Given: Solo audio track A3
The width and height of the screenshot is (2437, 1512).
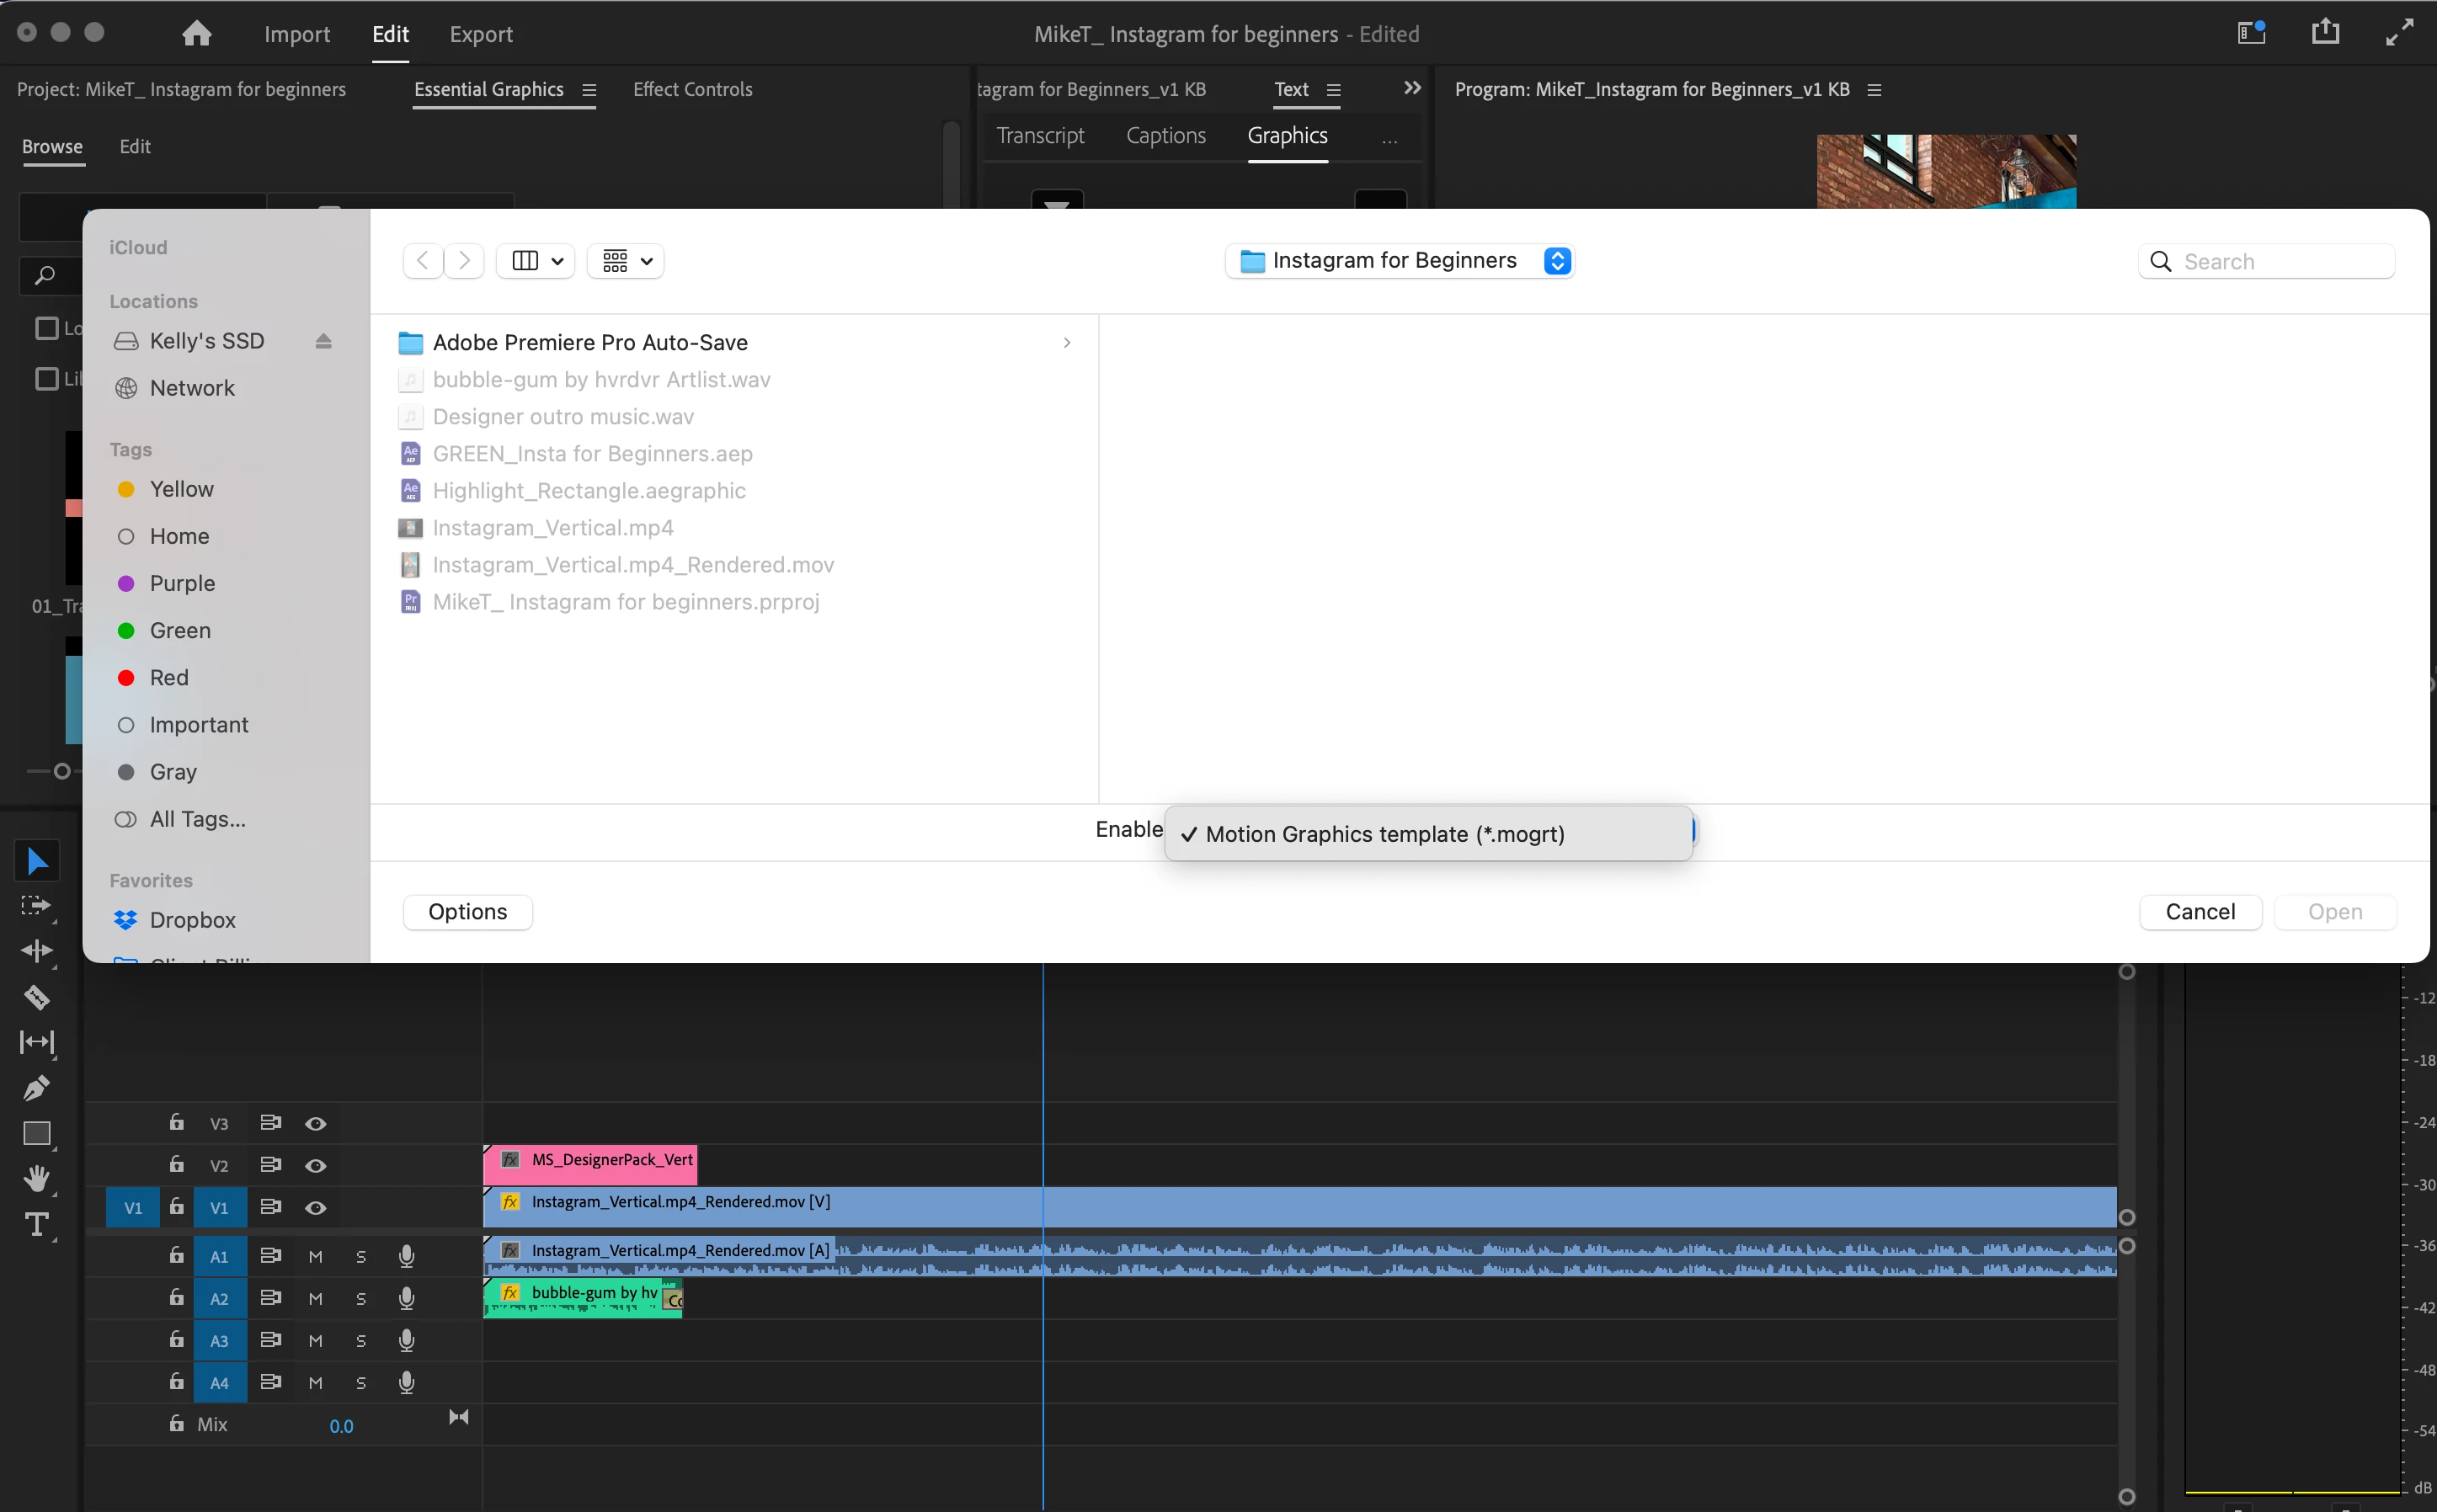Looking at the screenshot, I should pyautogui.click(x=361, y=1340).
